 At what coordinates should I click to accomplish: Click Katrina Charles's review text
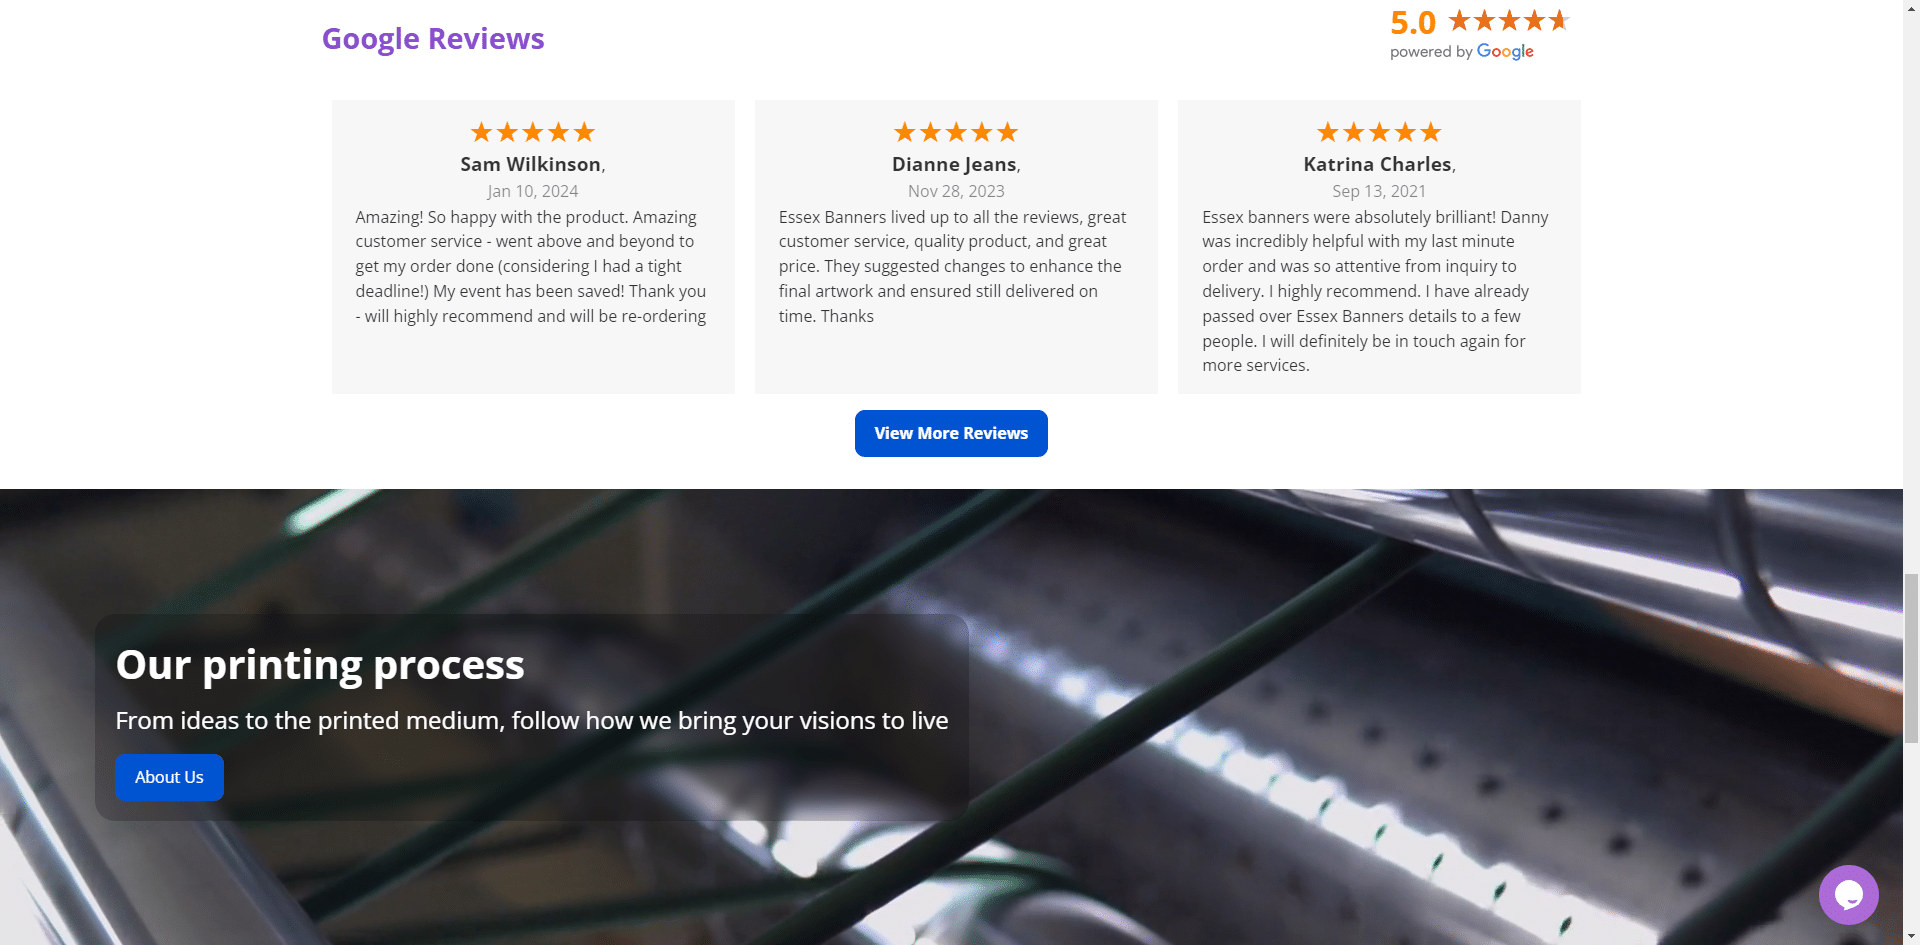coord(1375,291)
